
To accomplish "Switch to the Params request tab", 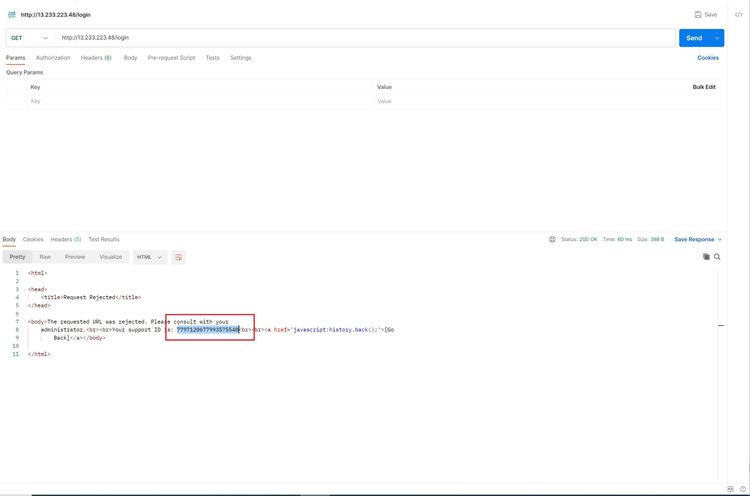I will click(16, 58).
